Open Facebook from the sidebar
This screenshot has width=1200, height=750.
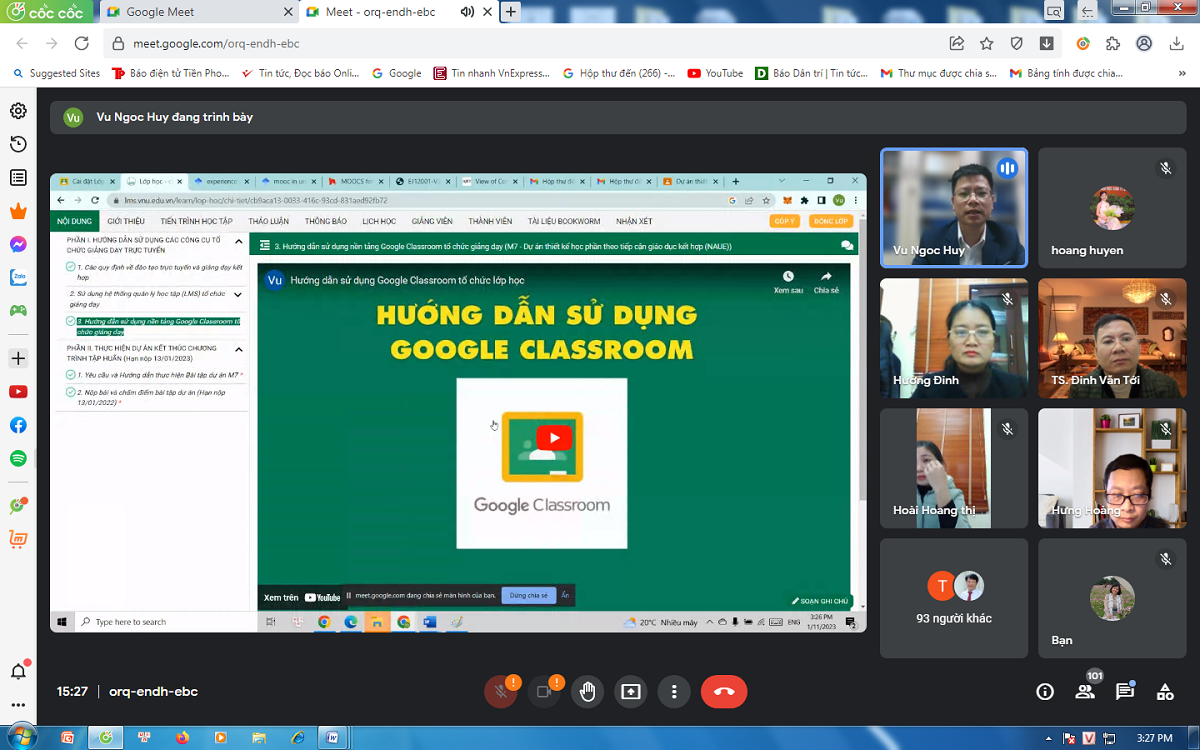tap(18, 425)
